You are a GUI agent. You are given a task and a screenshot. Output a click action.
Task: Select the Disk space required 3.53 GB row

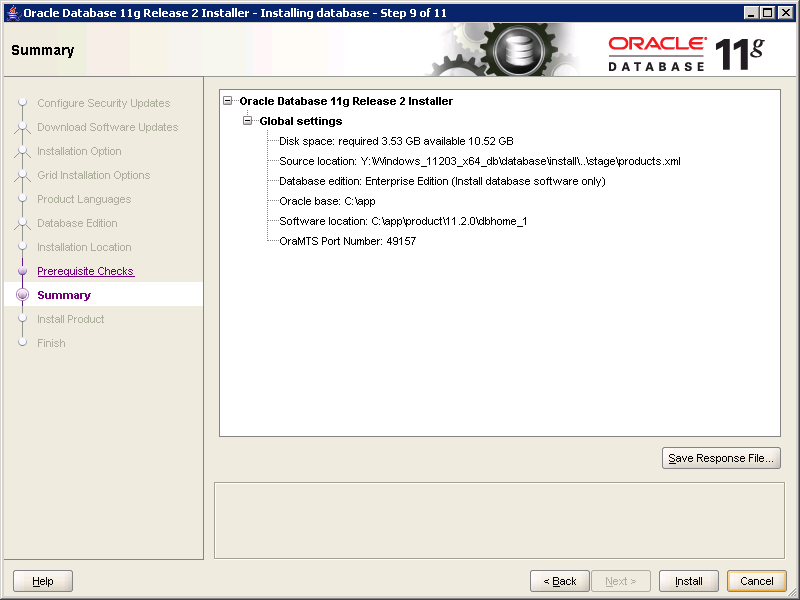396,141
